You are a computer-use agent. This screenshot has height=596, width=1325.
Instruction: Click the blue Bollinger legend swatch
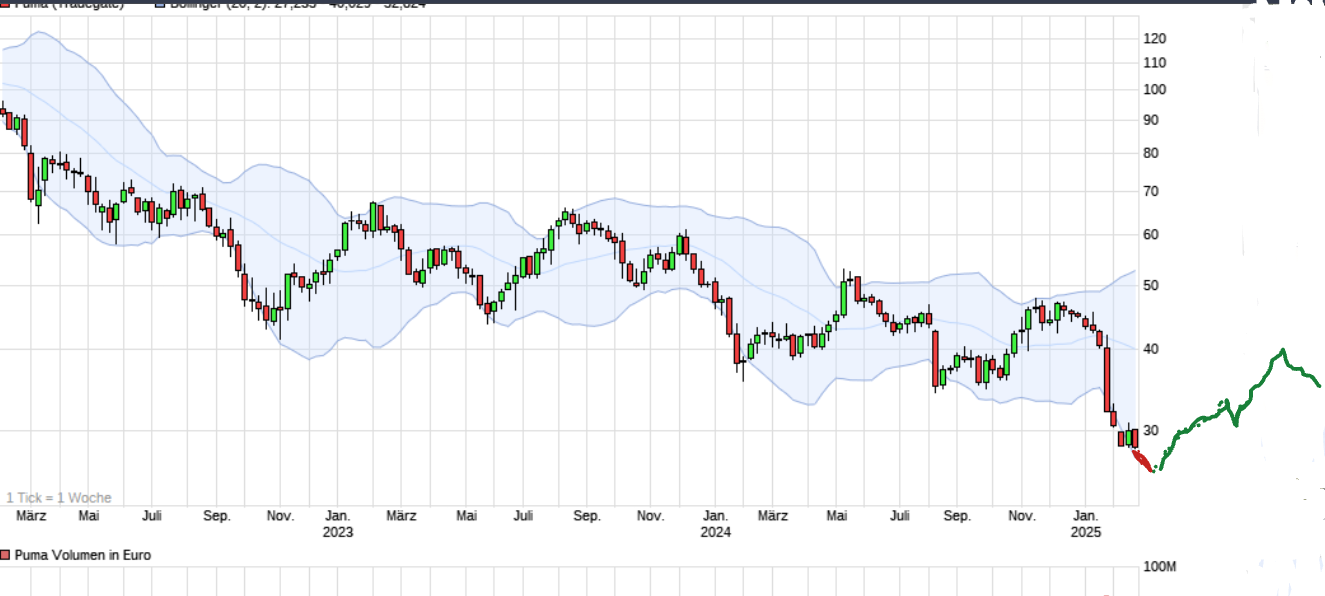click(161, 3)
